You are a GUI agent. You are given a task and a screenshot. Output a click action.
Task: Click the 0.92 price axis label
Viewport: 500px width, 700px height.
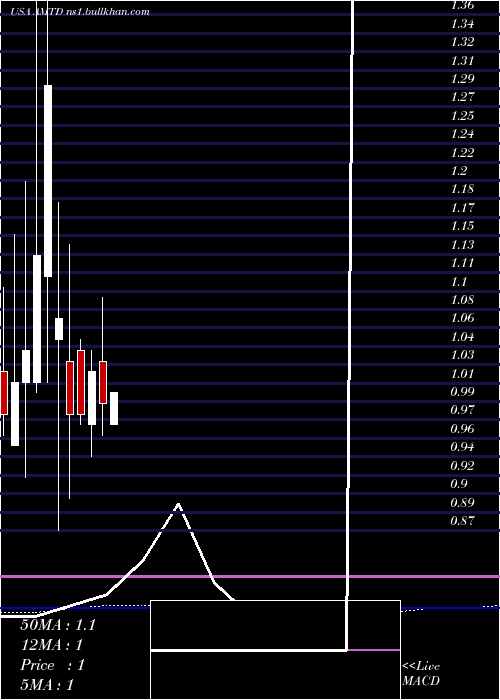coord(462,466)
